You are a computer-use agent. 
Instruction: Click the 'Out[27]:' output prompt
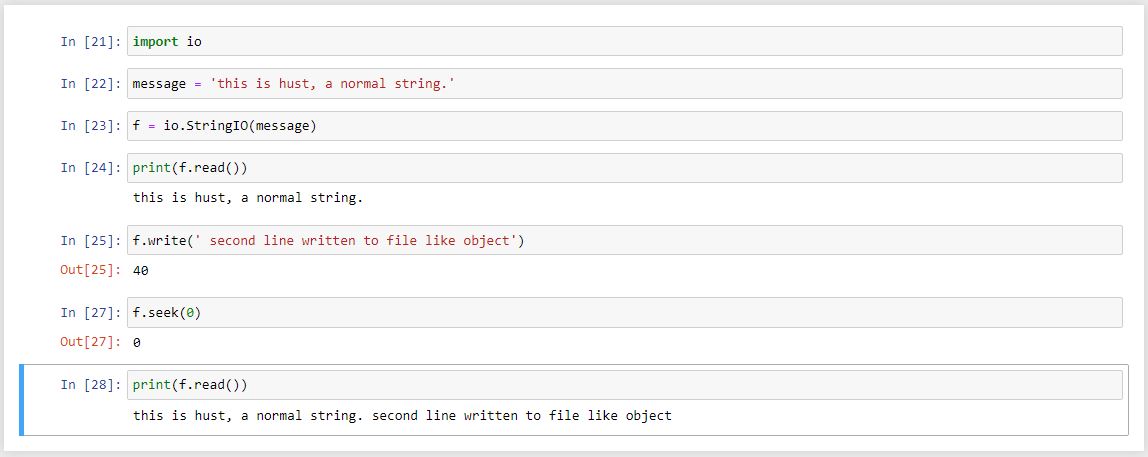coord(90,342)
